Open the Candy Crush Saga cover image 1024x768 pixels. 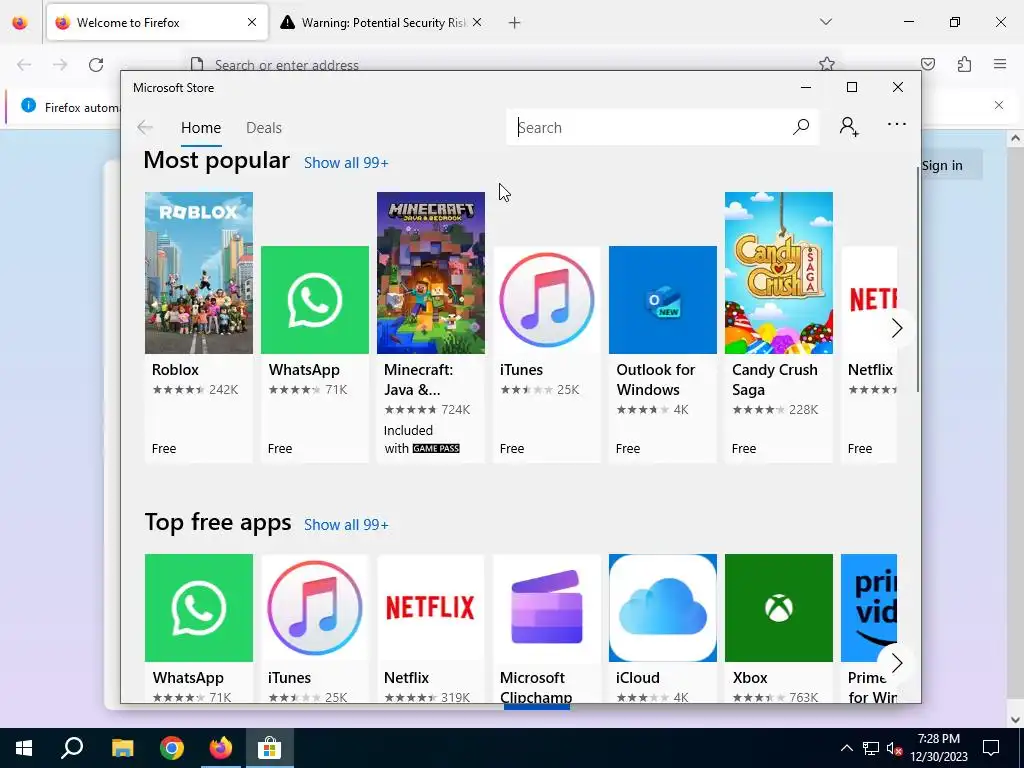(778, 273)
